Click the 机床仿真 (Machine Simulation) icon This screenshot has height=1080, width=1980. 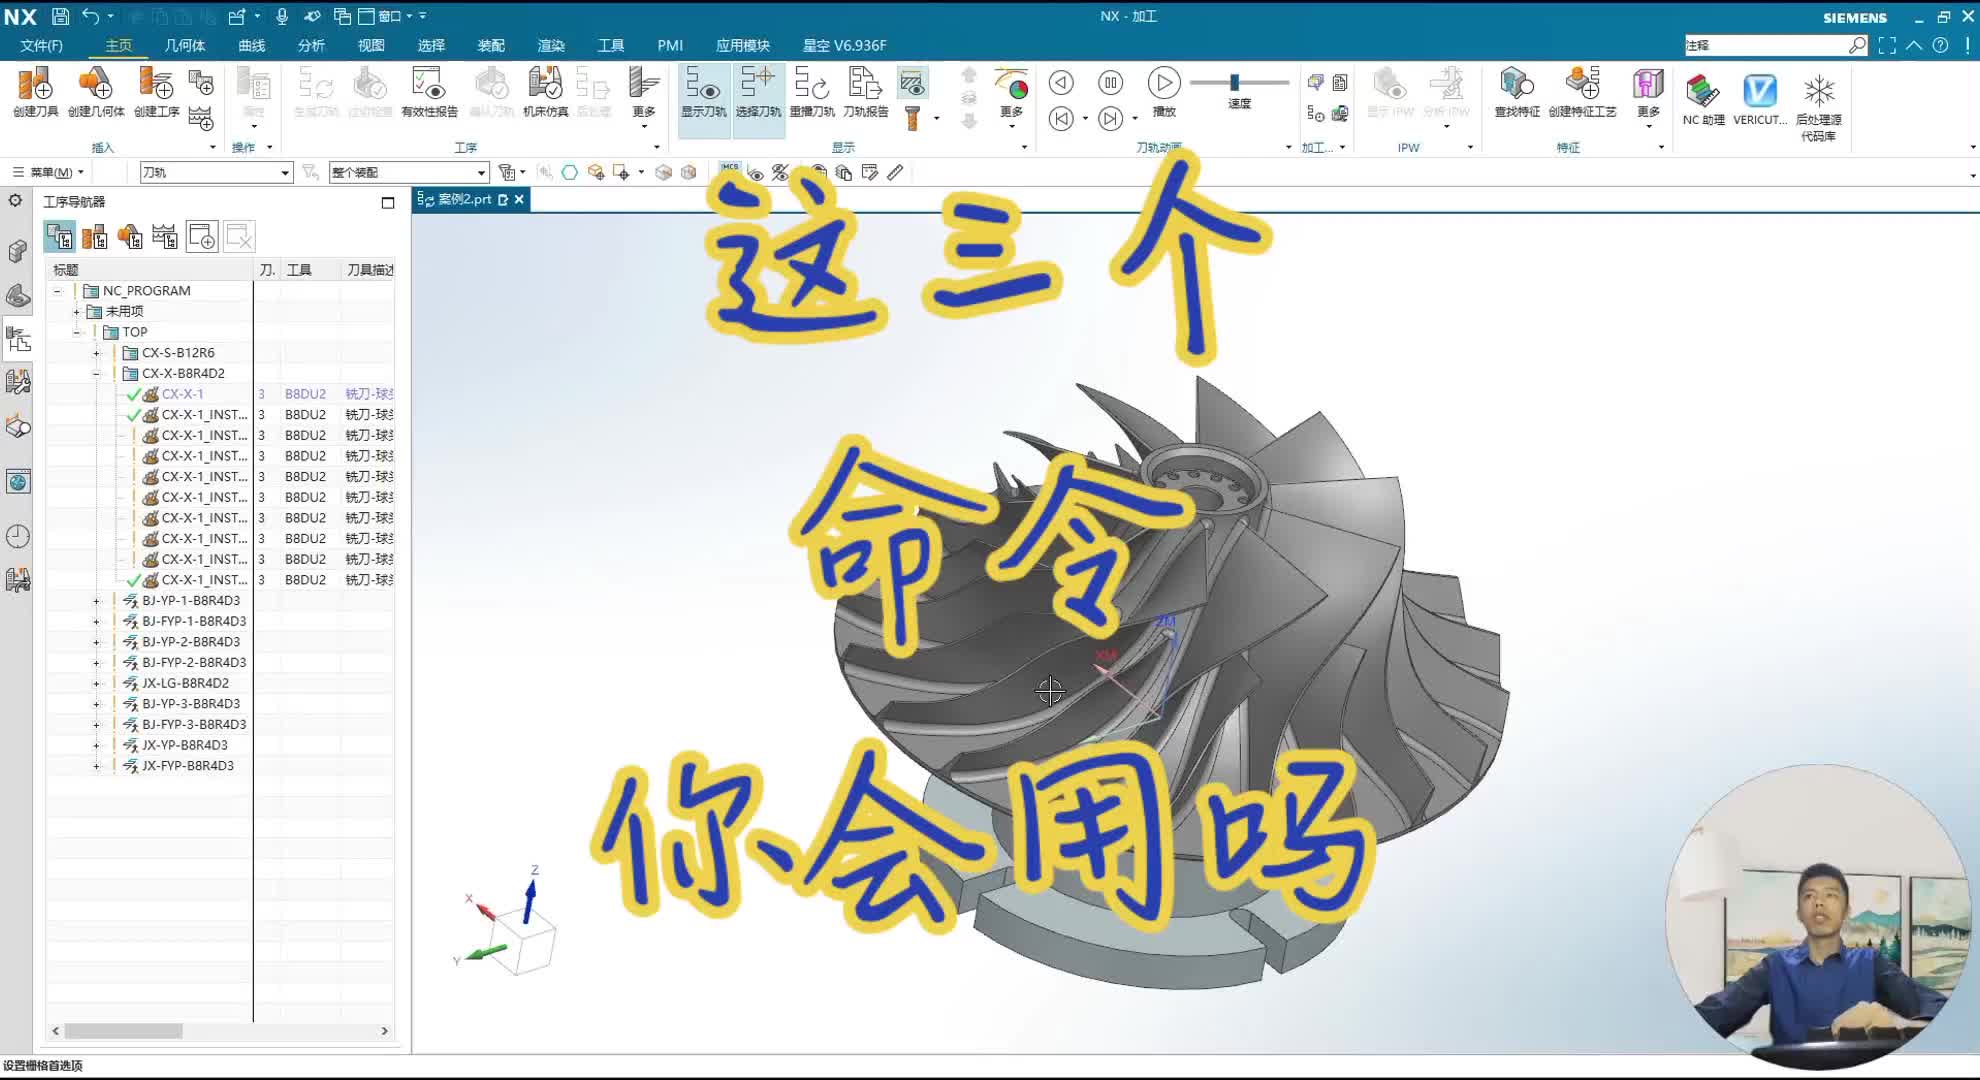545,95
